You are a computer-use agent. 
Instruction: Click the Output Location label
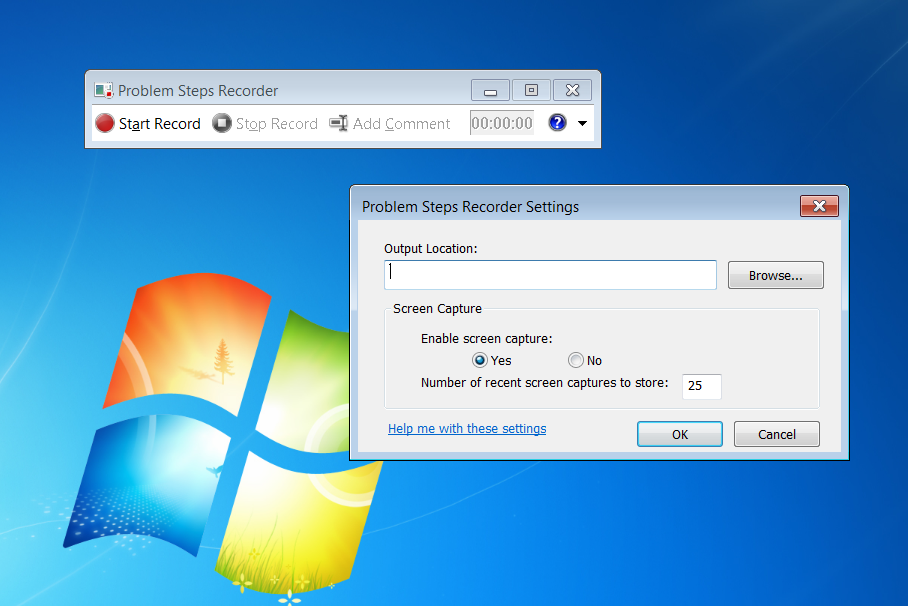(431, 249)
